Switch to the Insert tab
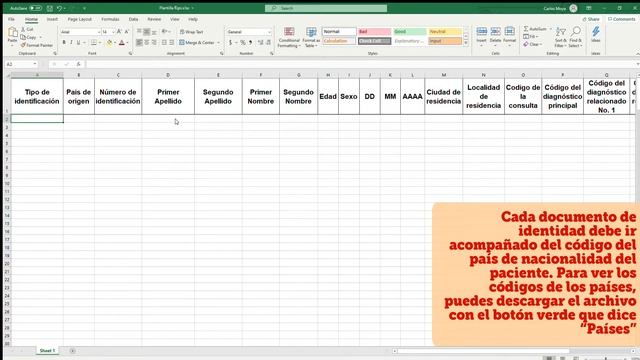 pyautogui.click(x=52, y=19)
